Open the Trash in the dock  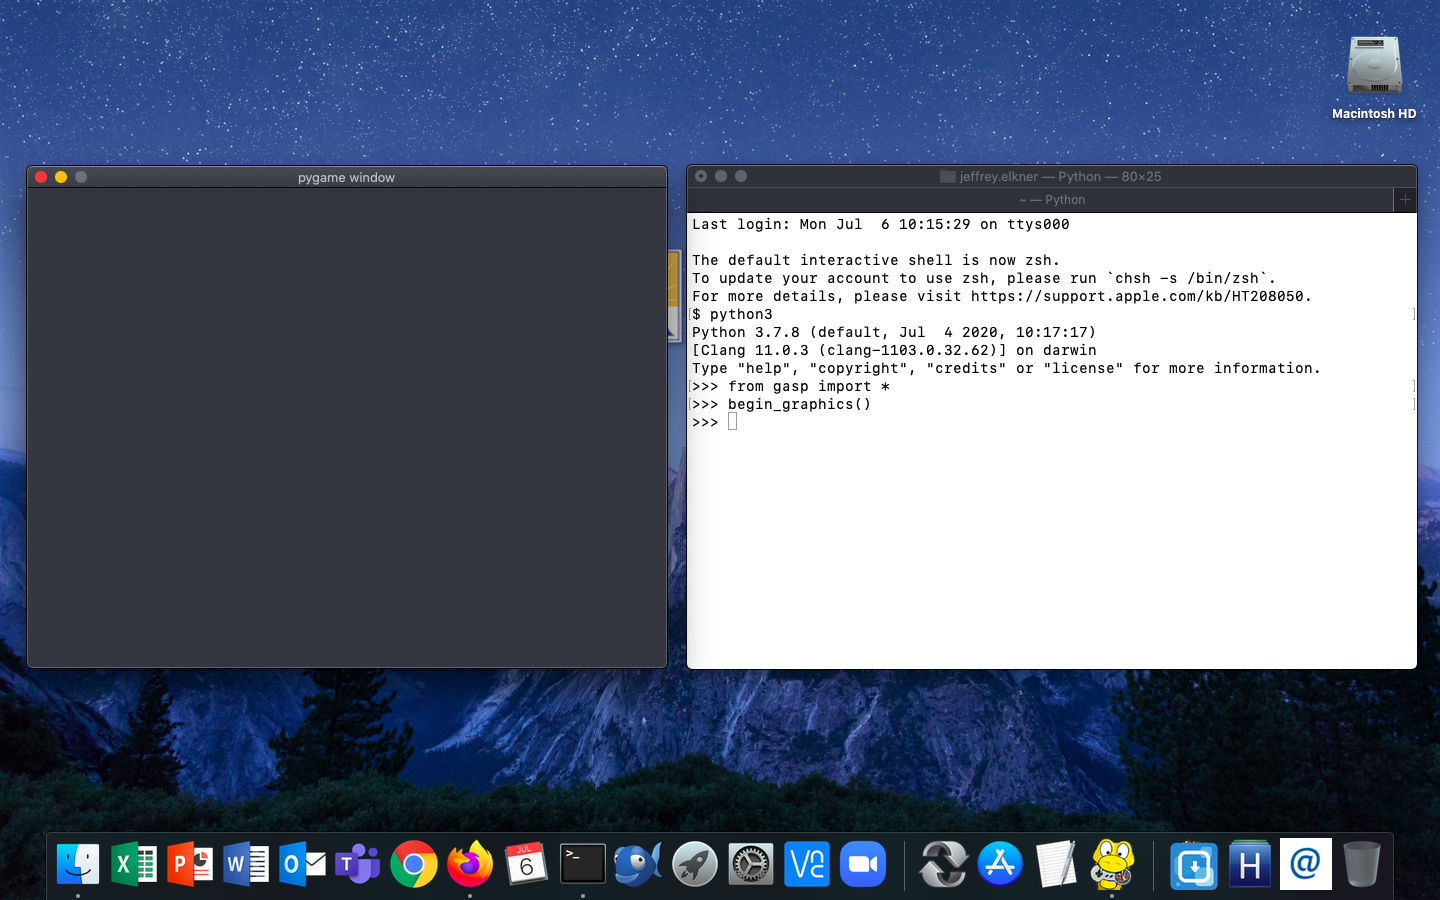pyautogui.click(x=1362, y=865)
